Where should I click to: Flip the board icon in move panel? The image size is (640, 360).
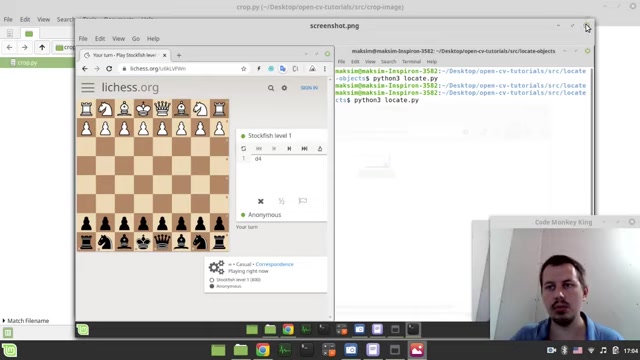coord(243,149)
